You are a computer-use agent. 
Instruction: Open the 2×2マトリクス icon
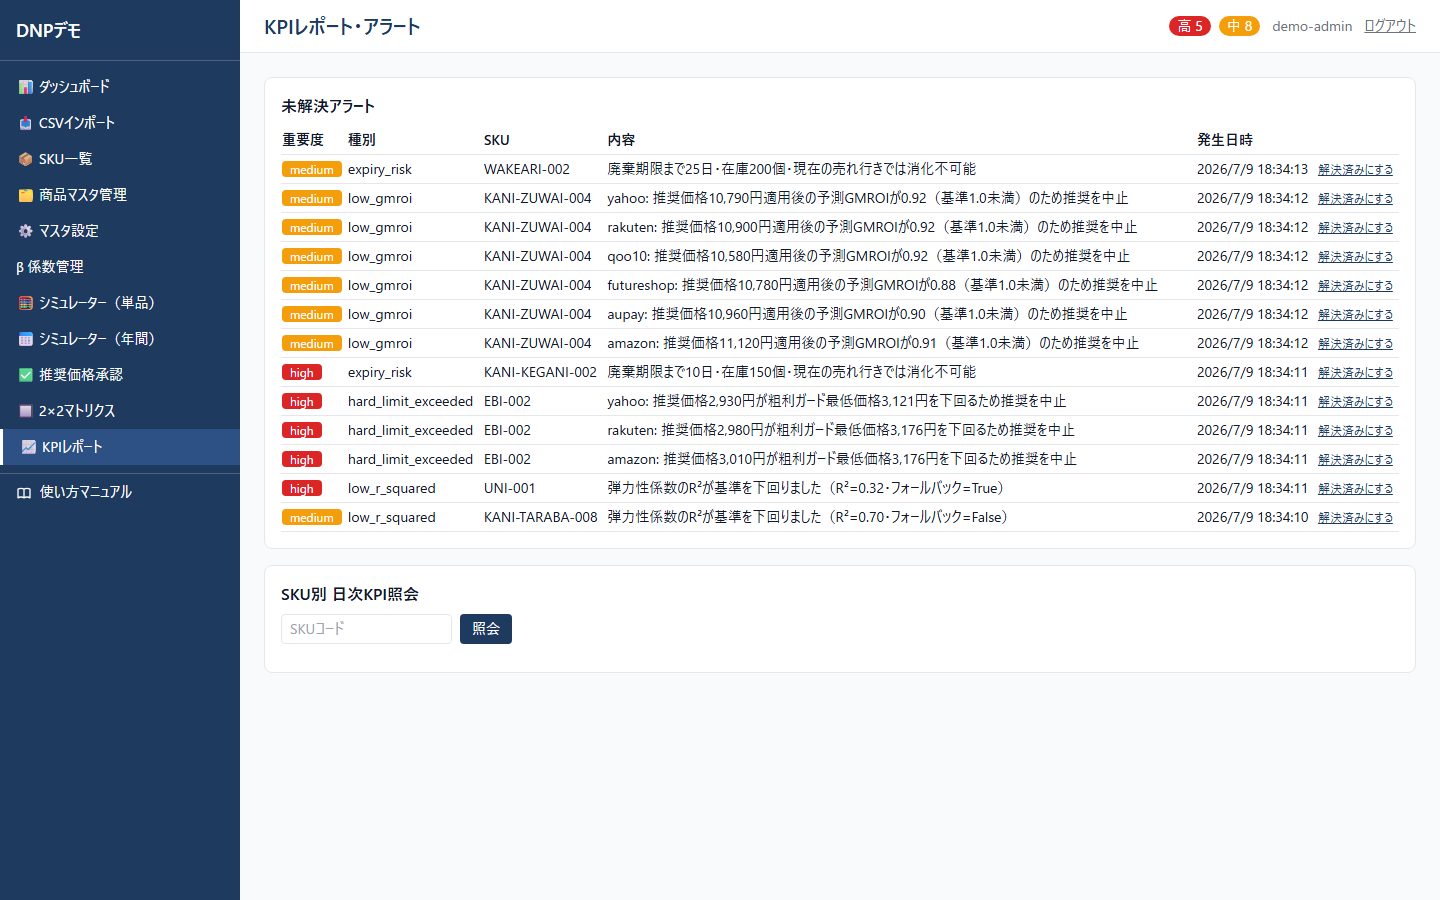click(x=26, y=411)
